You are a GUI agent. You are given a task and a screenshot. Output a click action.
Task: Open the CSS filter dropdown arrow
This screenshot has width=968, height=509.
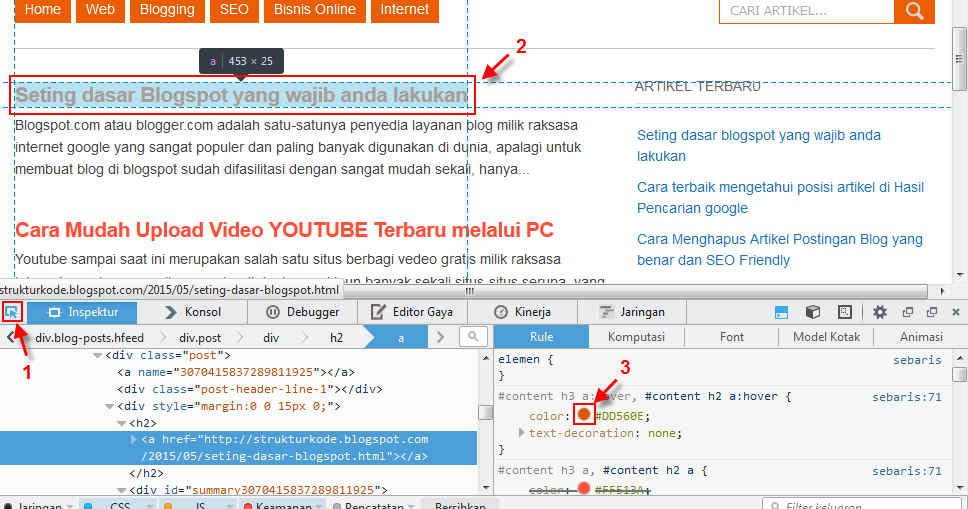[149, 506]
